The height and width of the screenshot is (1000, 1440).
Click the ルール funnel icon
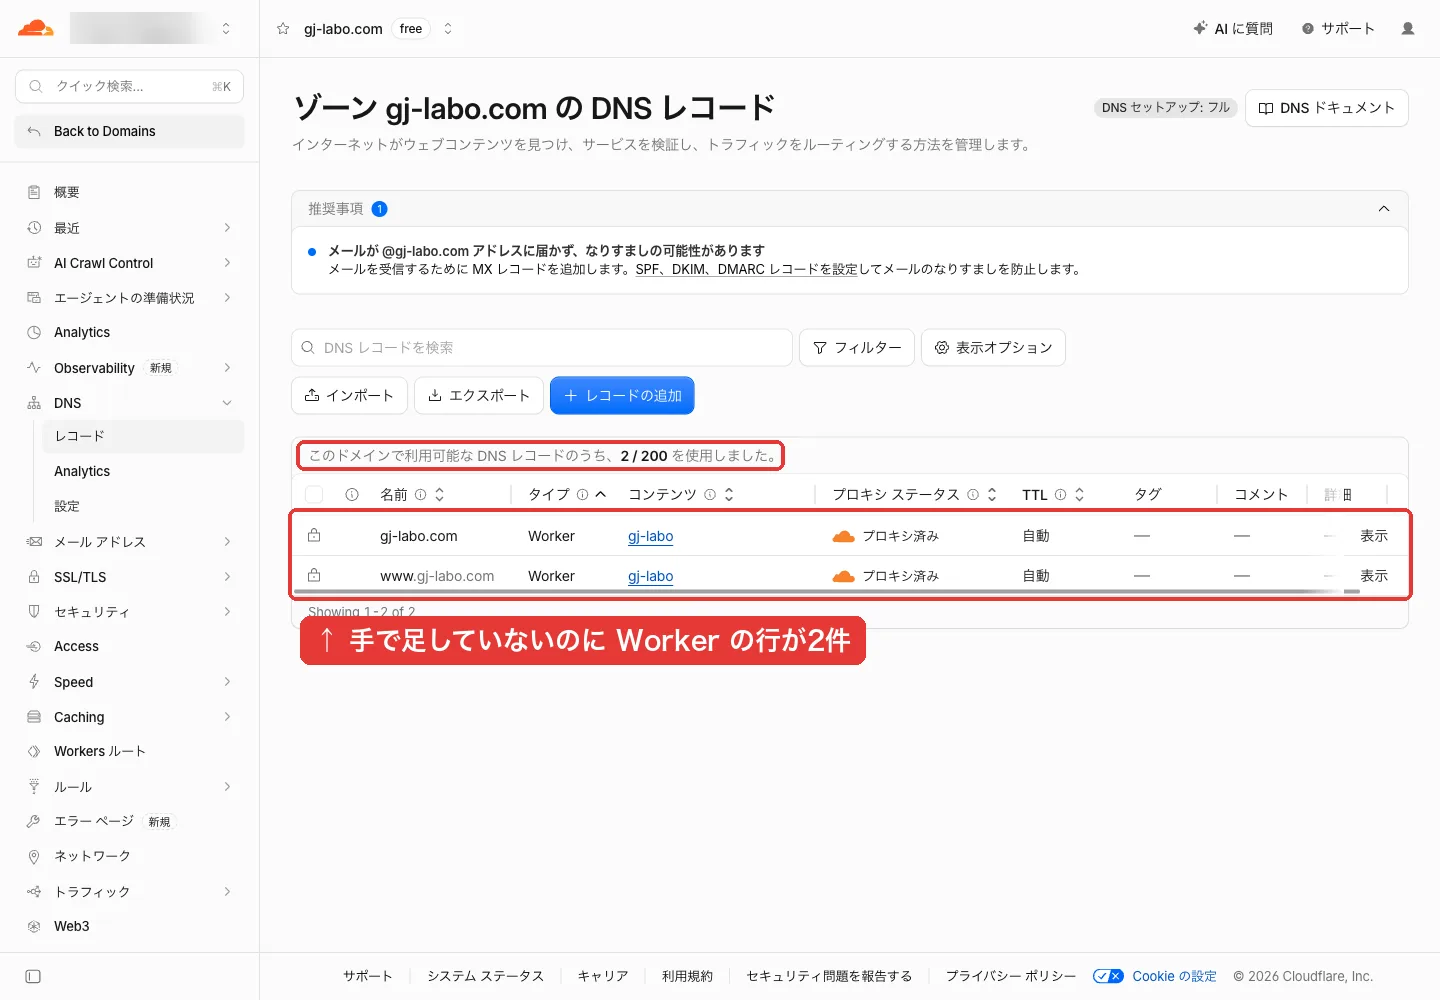pos(34,787)
